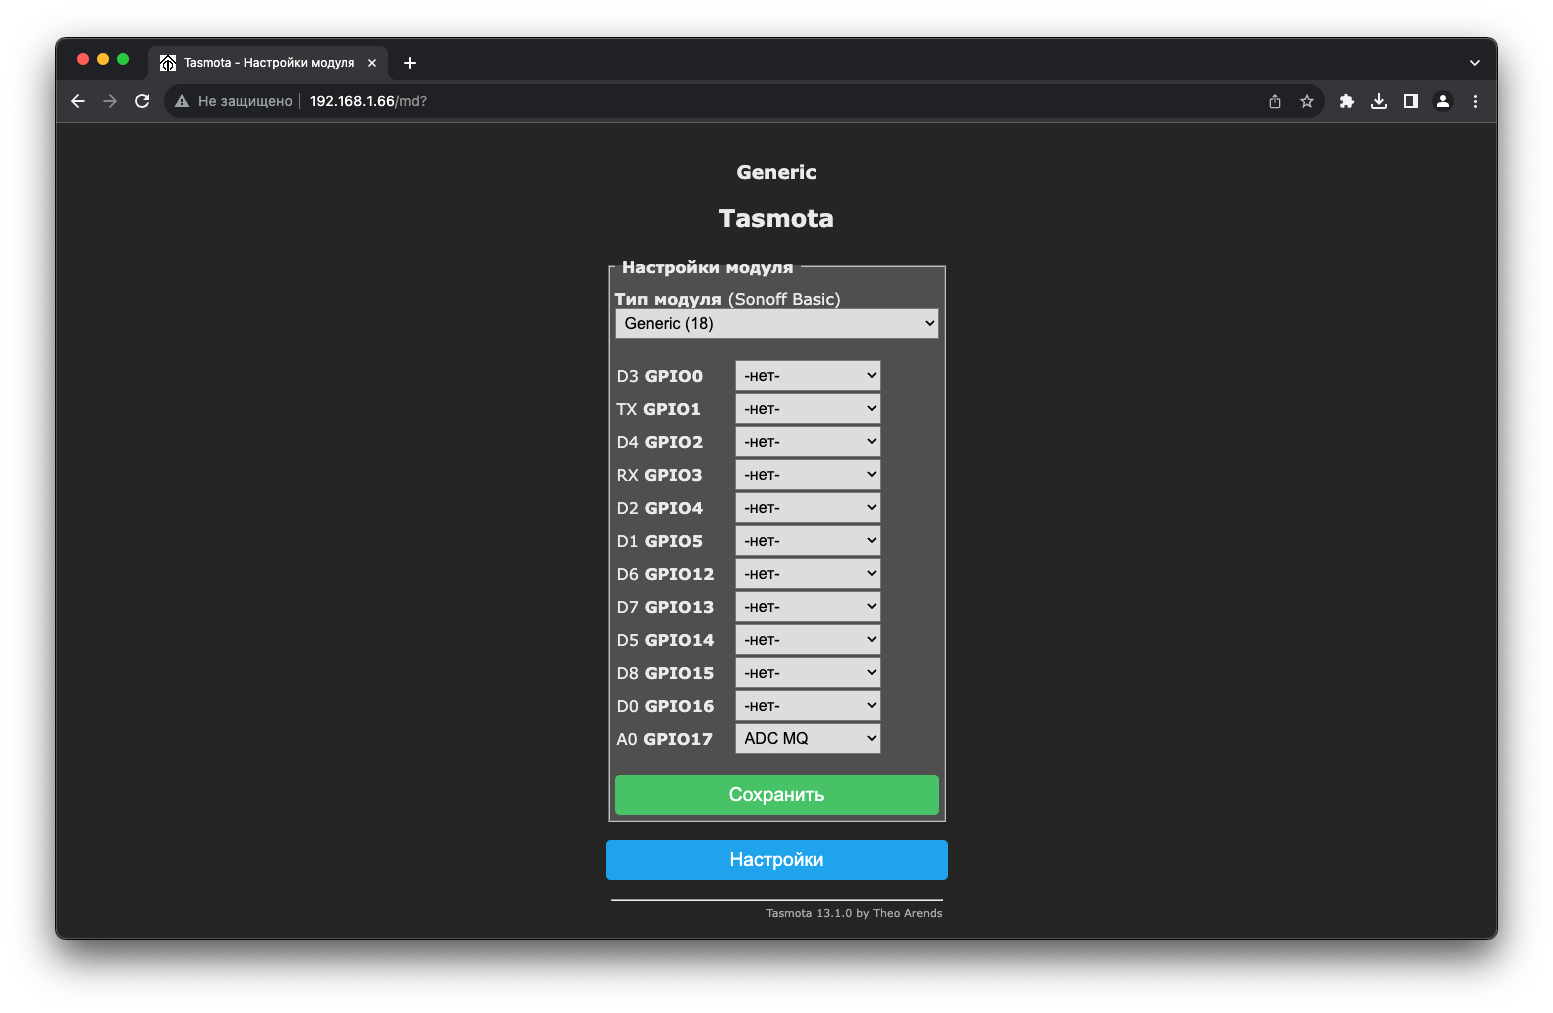The image size is (1553, 1013).
Task: Click the D6 GPIO12 label
Action: pyautogui.click(x=666, y=574)
